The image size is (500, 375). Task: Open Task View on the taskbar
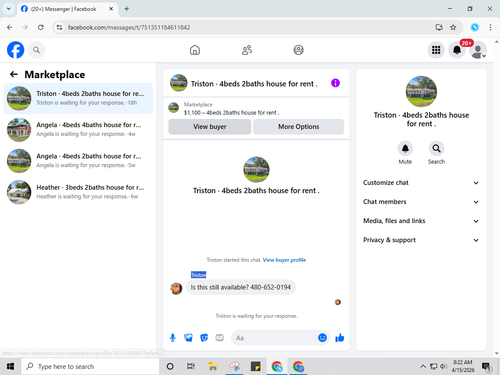191,367
